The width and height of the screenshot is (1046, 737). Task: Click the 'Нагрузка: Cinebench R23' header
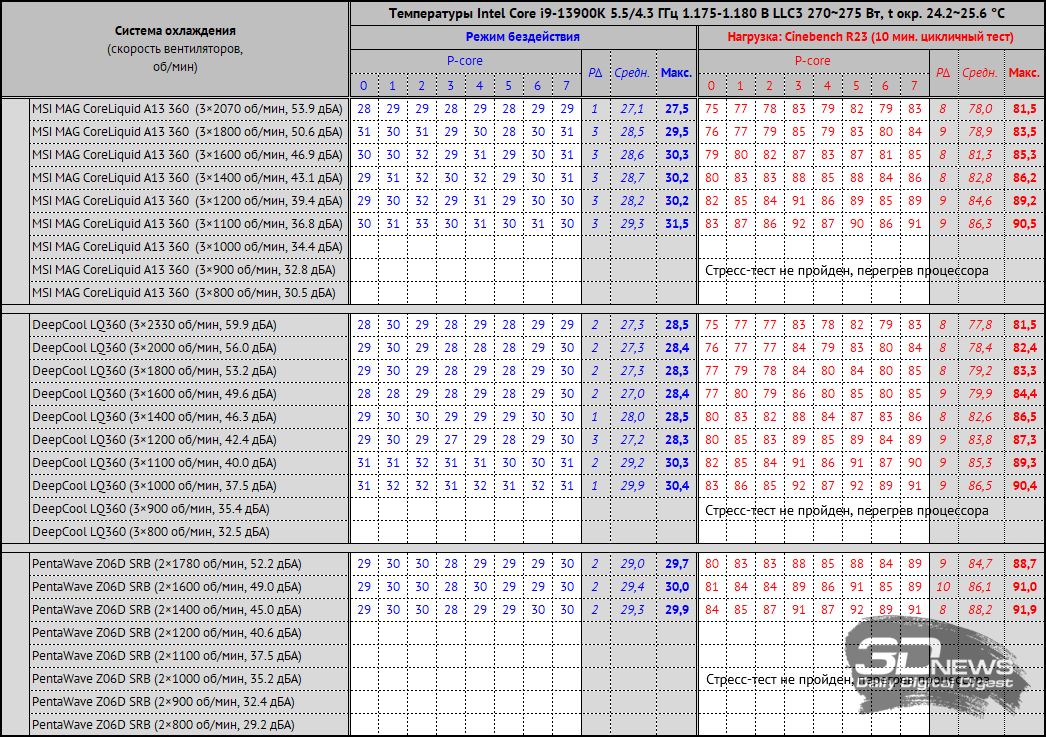click(870, 37)
